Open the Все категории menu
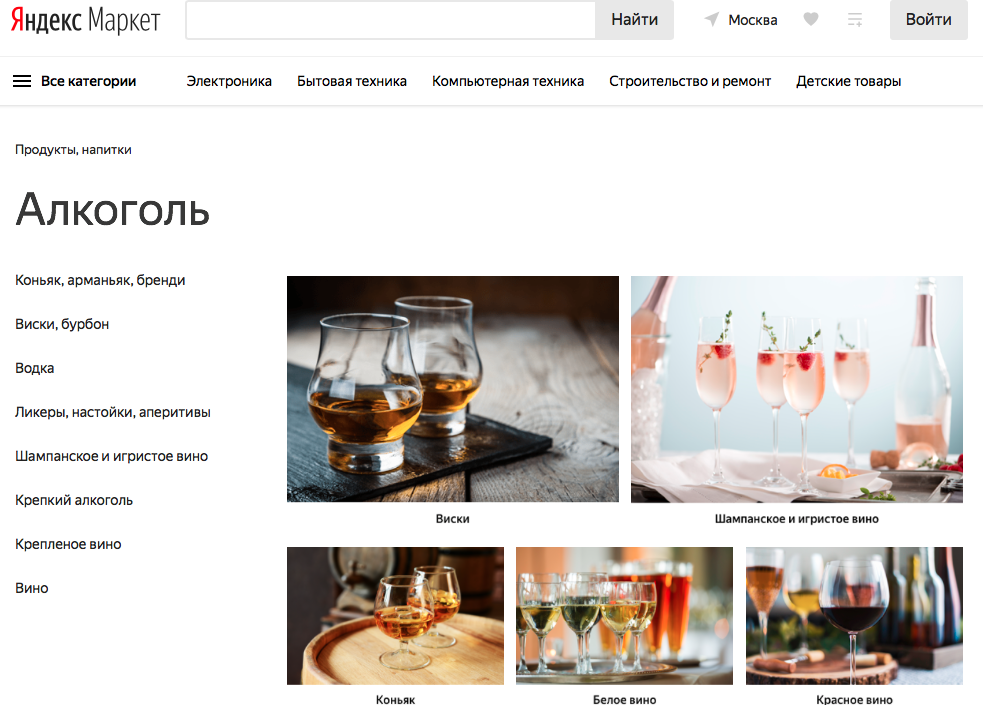983x705 pixels. coord(88,81)
